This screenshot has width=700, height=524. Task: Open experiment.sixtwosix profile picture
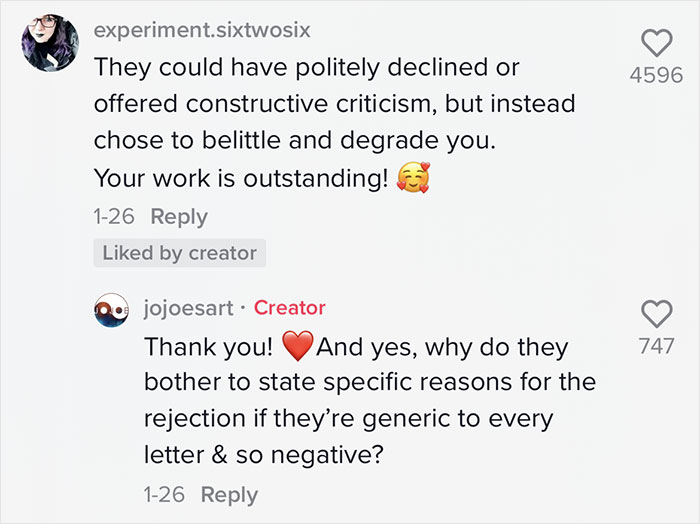coord(49,43)
